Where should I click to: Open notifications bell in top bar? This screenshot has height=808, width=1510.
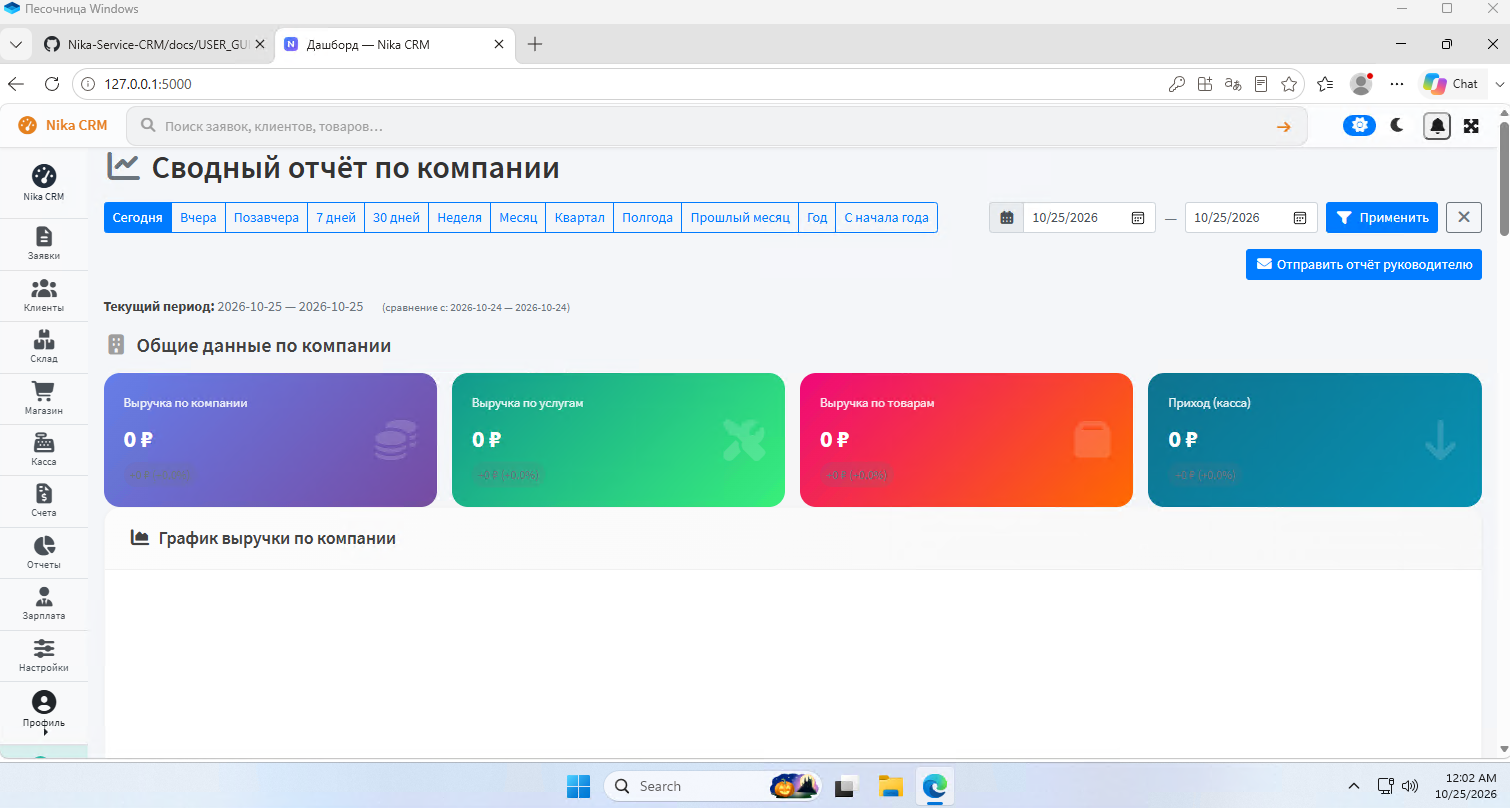pyautogui.click(x=1437, y=126)
